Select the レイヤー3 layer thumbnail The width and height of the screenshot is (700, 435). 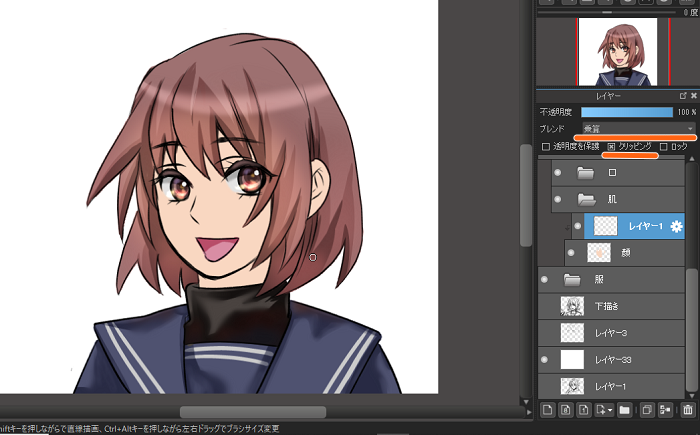[572, 333]
